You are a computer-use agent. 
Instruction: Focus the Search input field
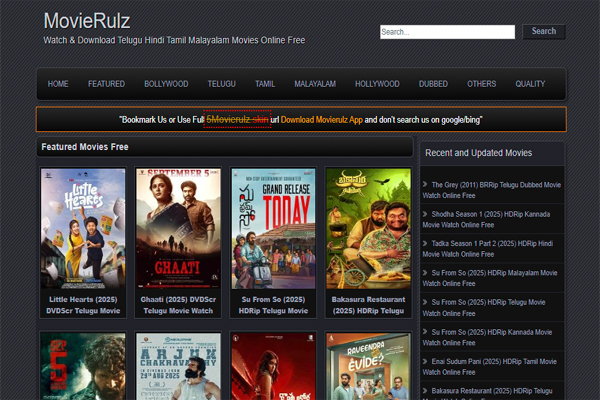pyautogui.click(x=447, y=32)
